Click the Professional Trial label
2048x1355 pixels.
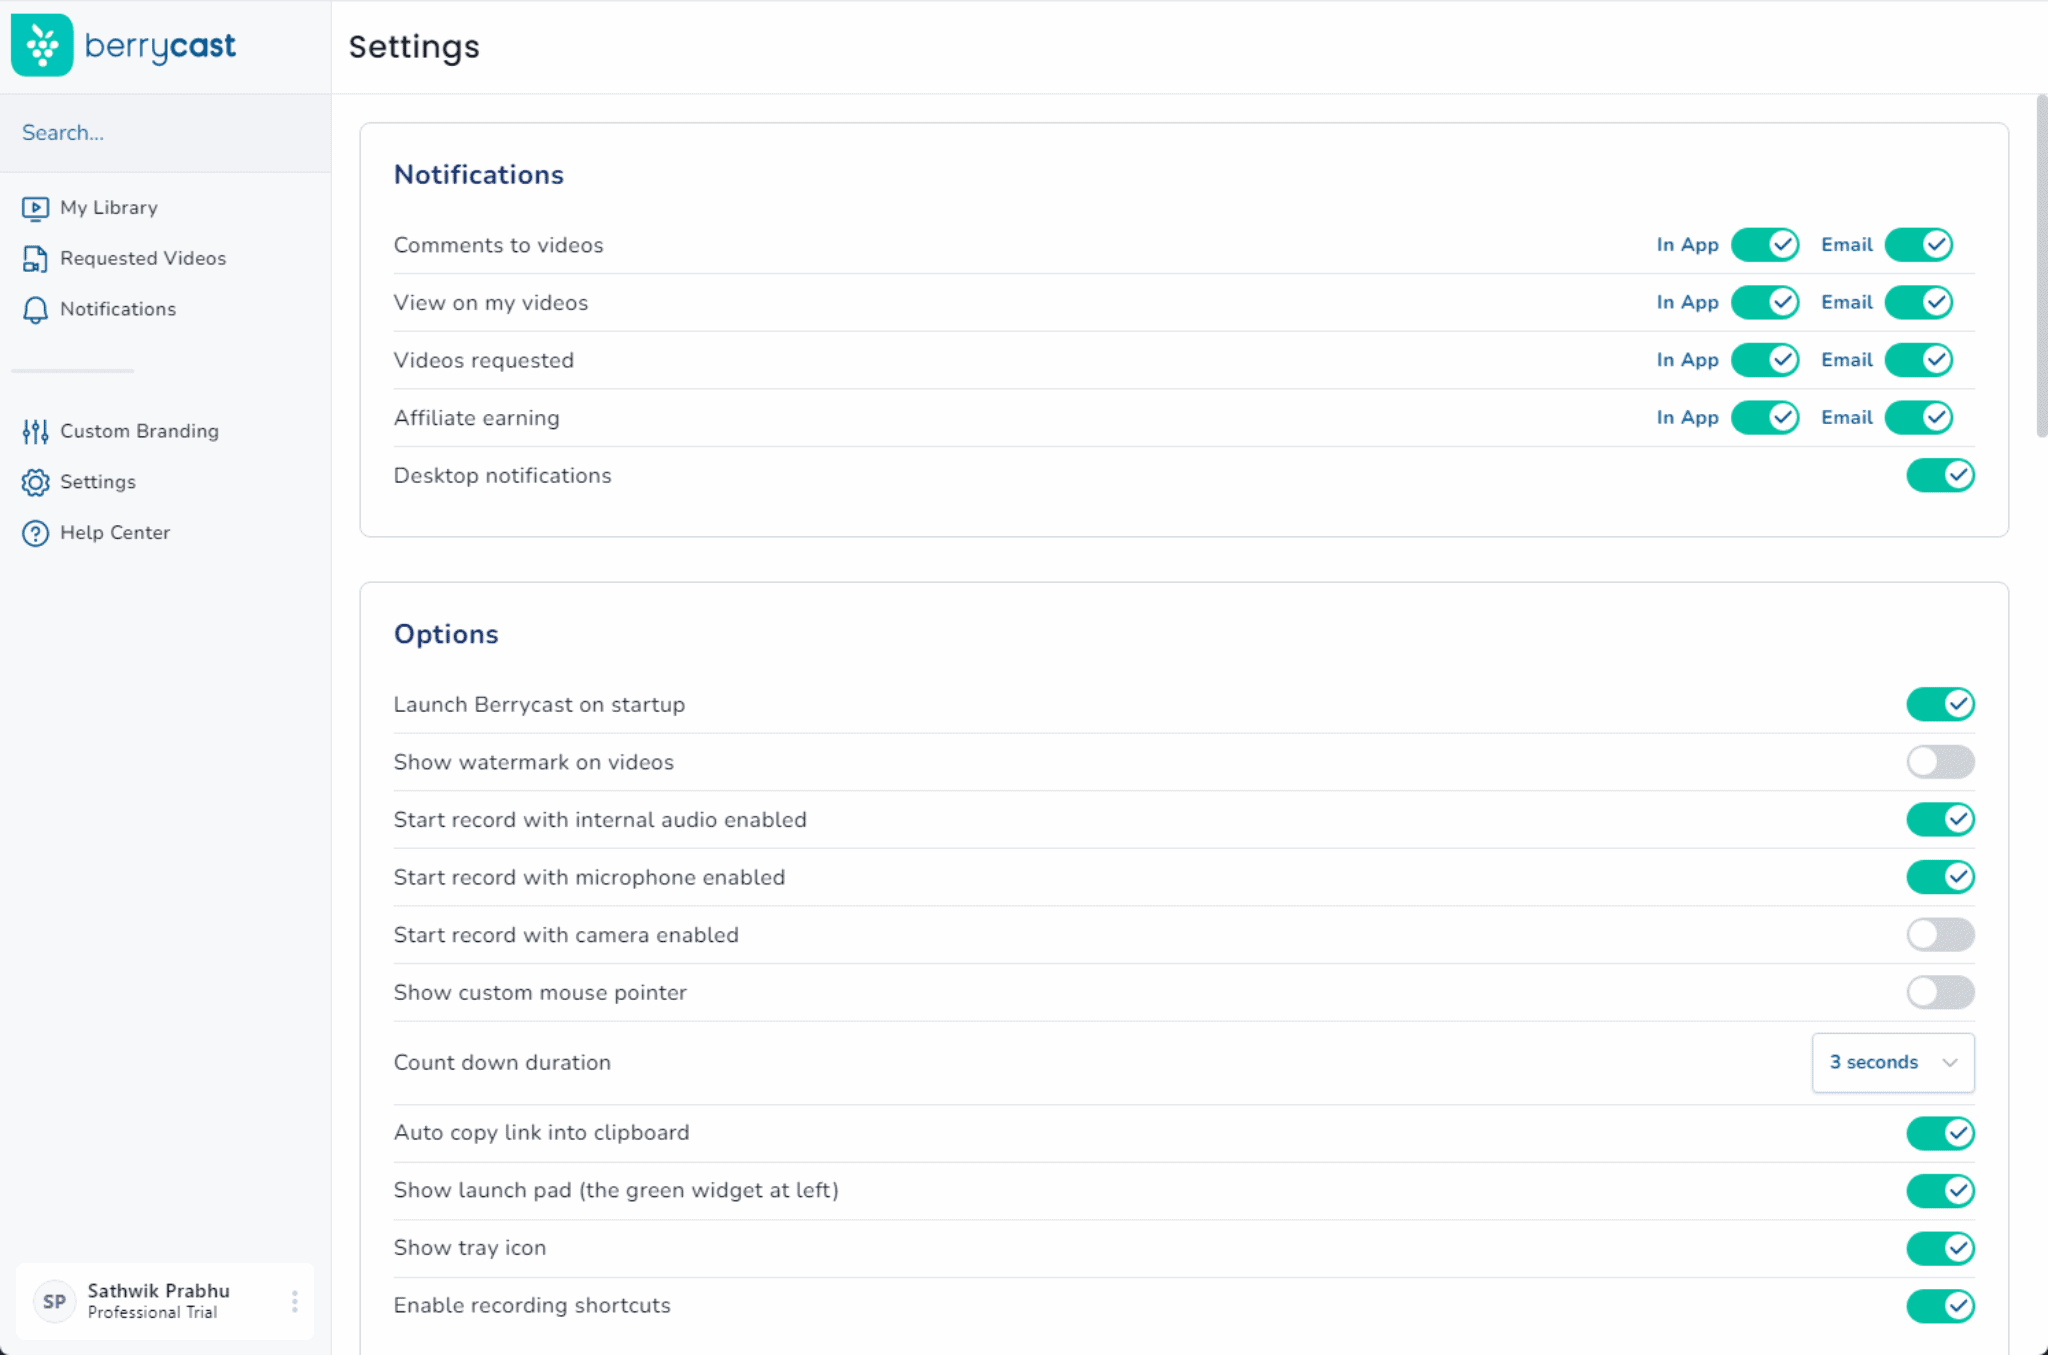152,1313
